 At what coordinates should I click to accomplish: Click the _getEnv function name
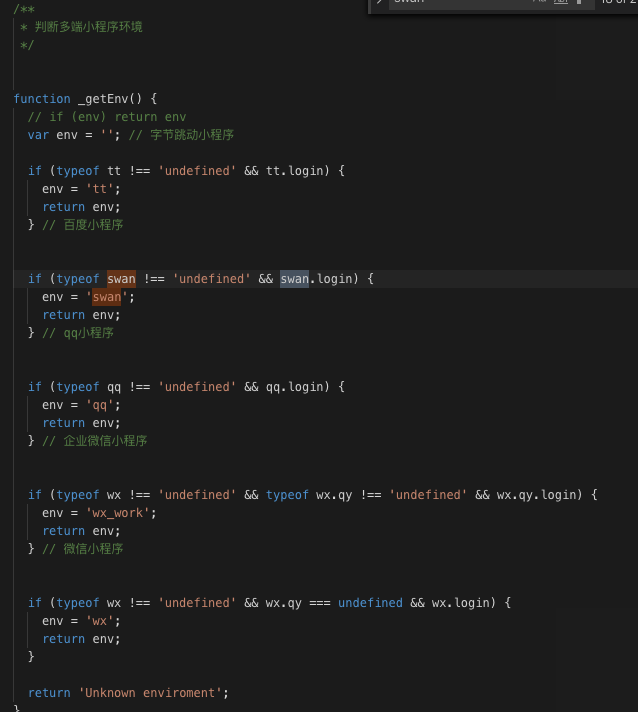click(103, 99)
